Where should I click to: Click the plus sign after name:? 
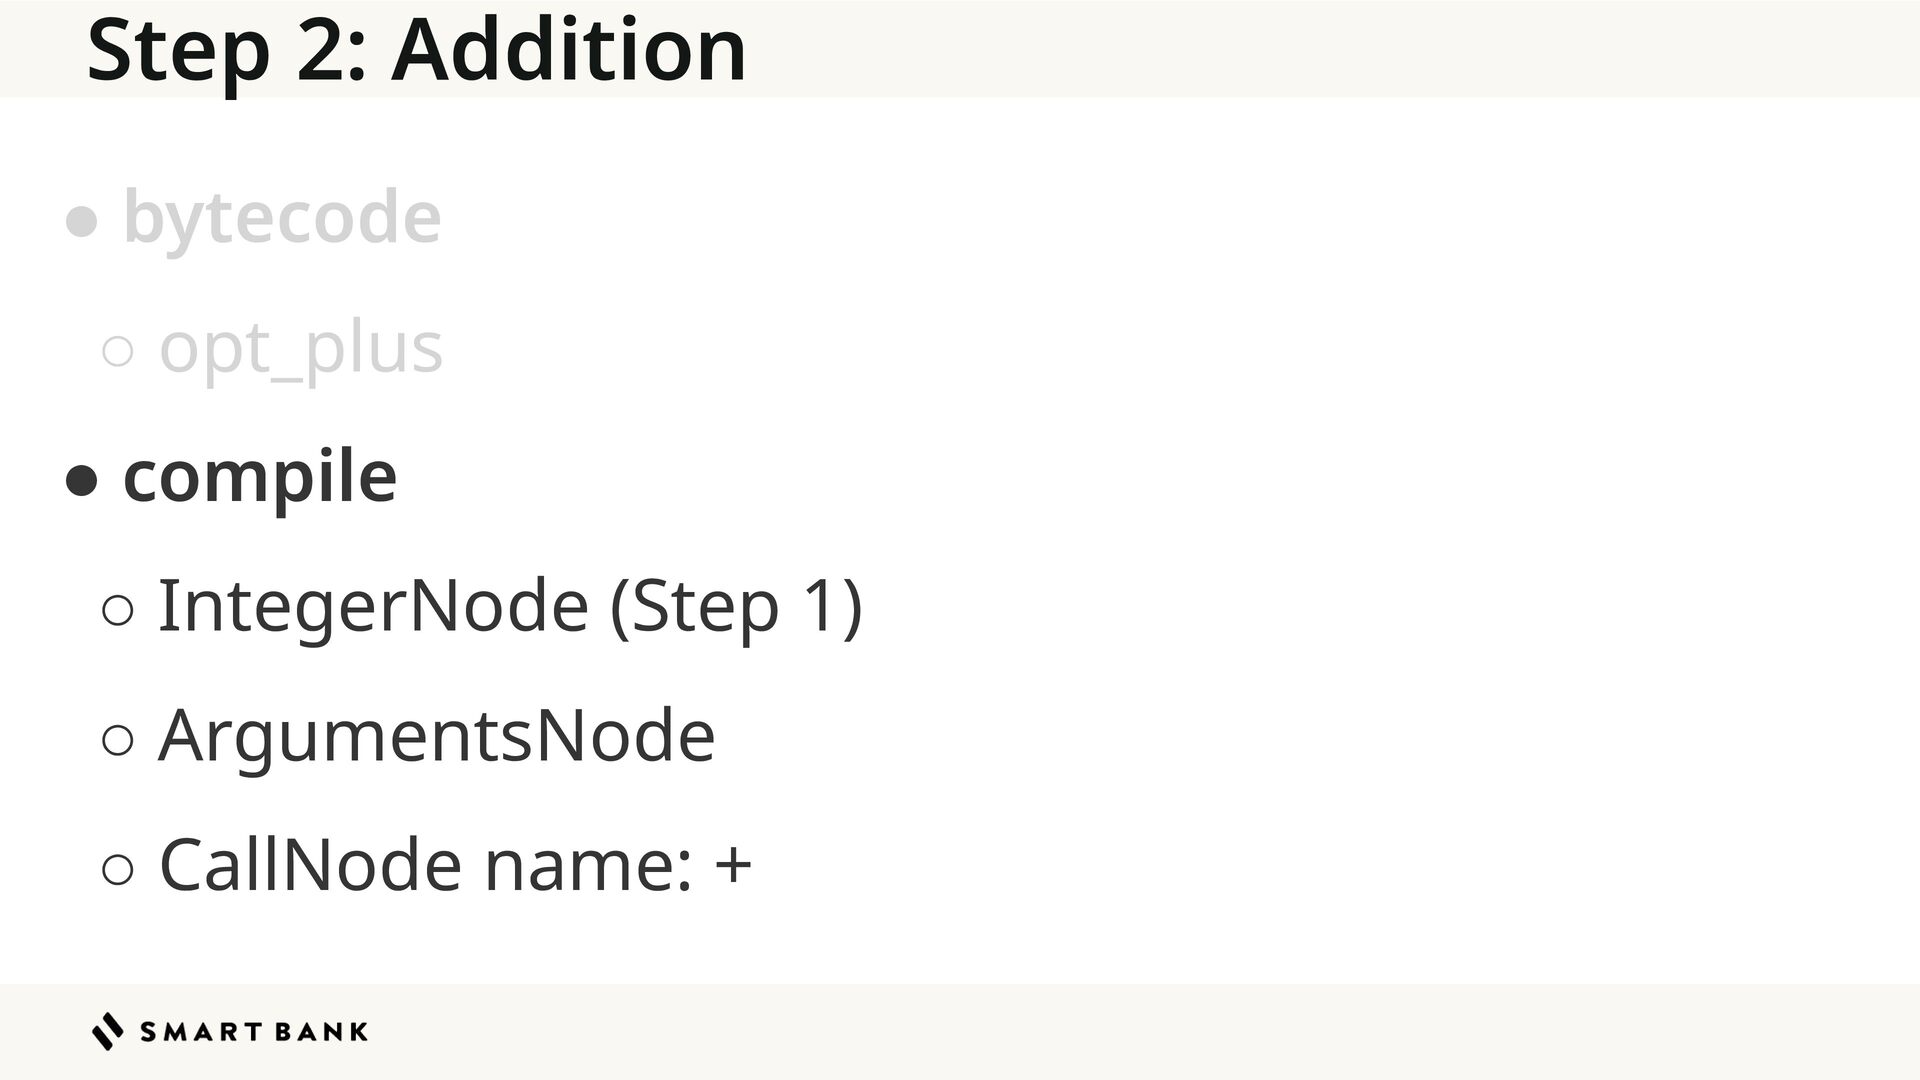click(x=733, y=865)
